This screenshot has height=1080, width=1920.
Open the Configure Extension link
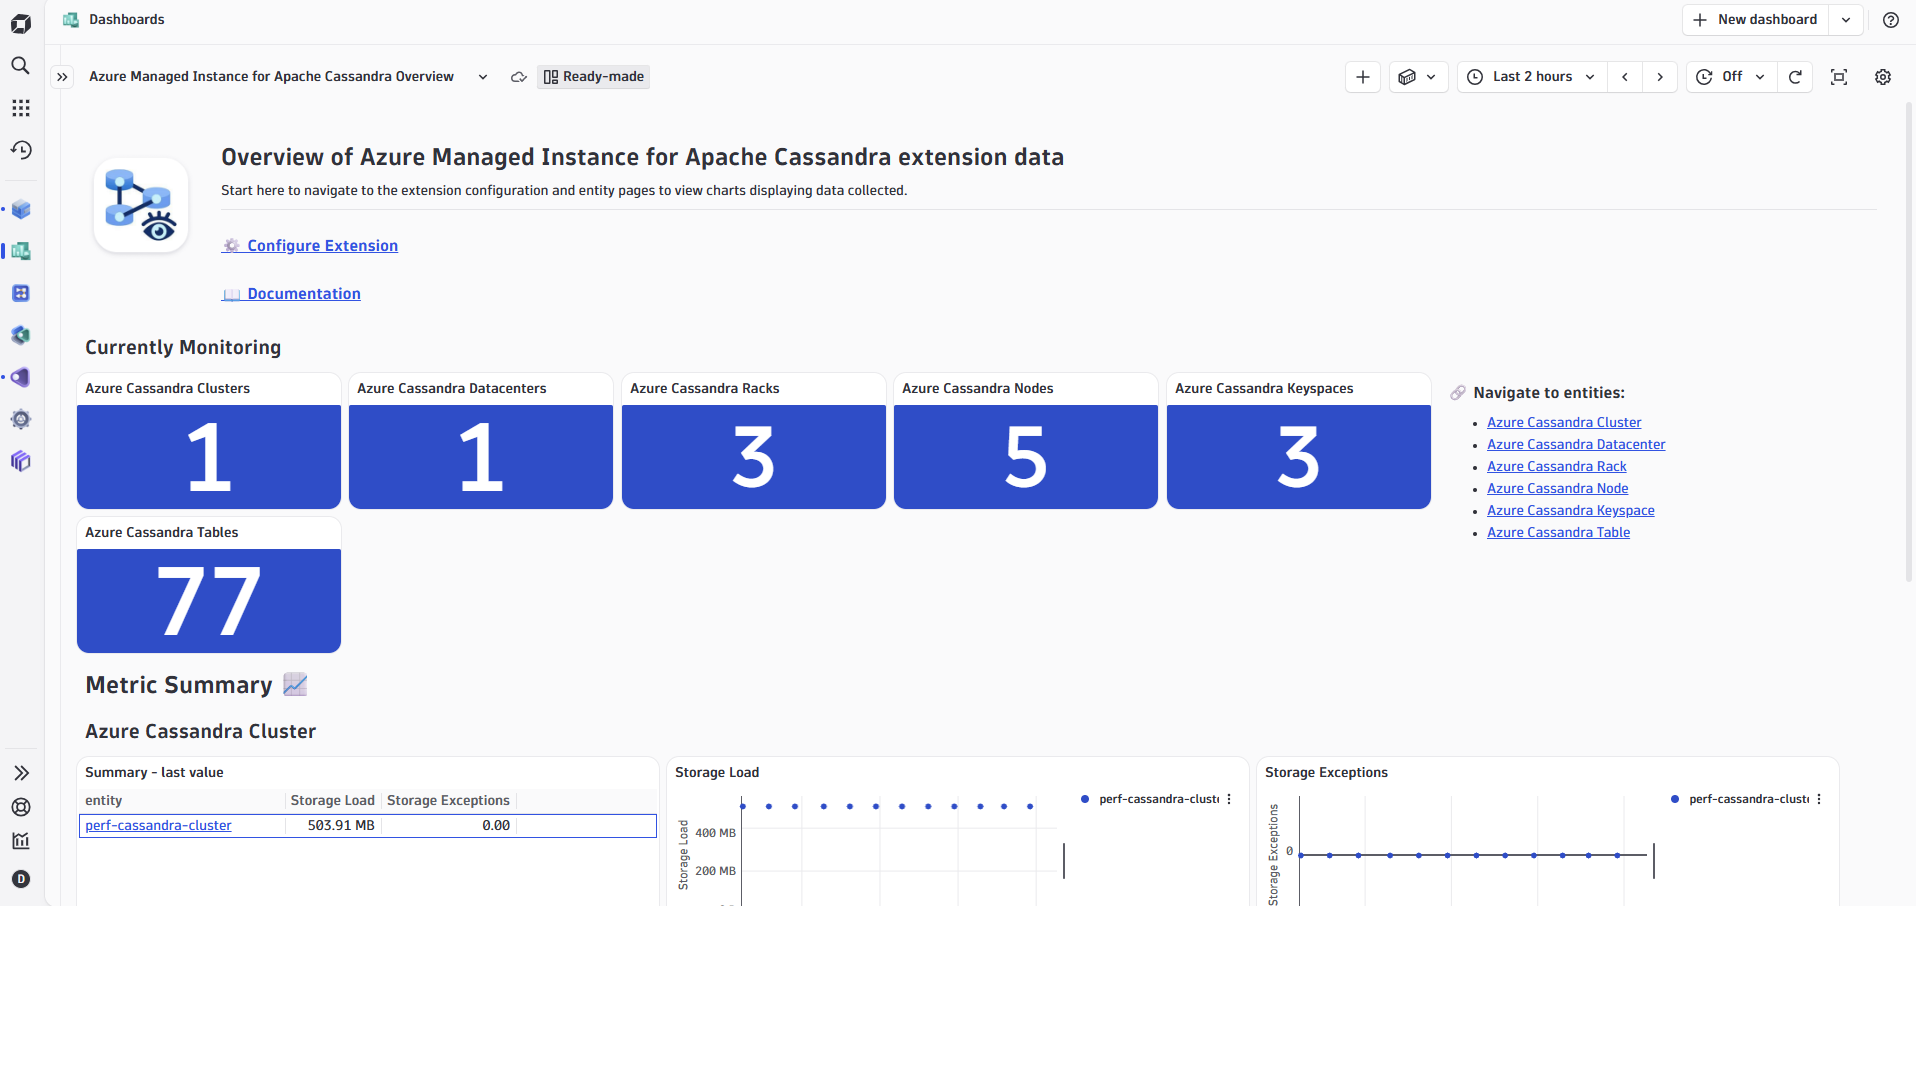tap(310, 246)
